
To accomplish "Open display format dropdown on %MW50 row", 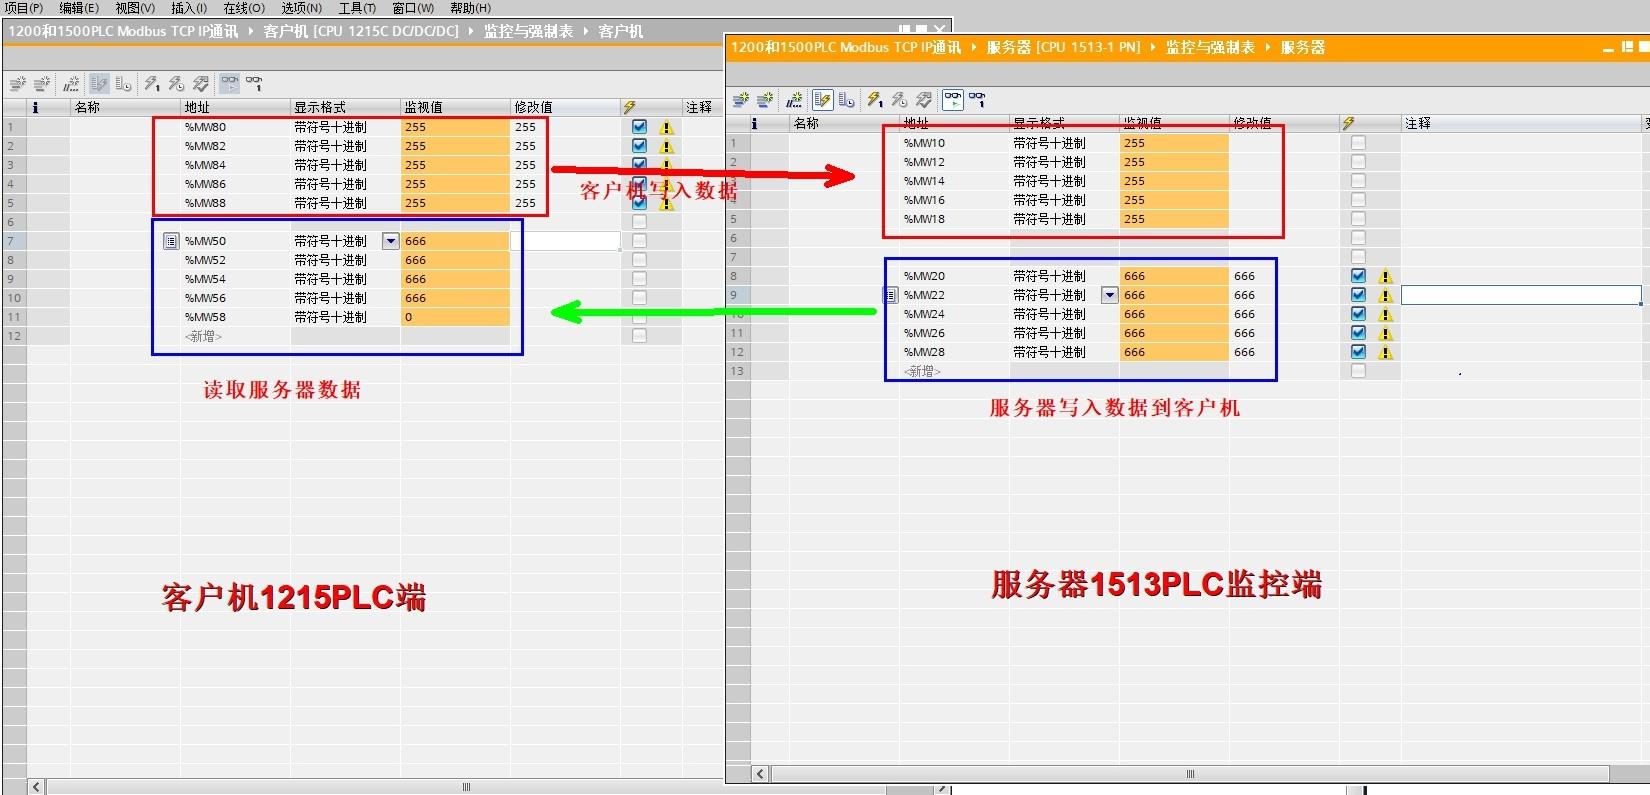I will [390, 241].
